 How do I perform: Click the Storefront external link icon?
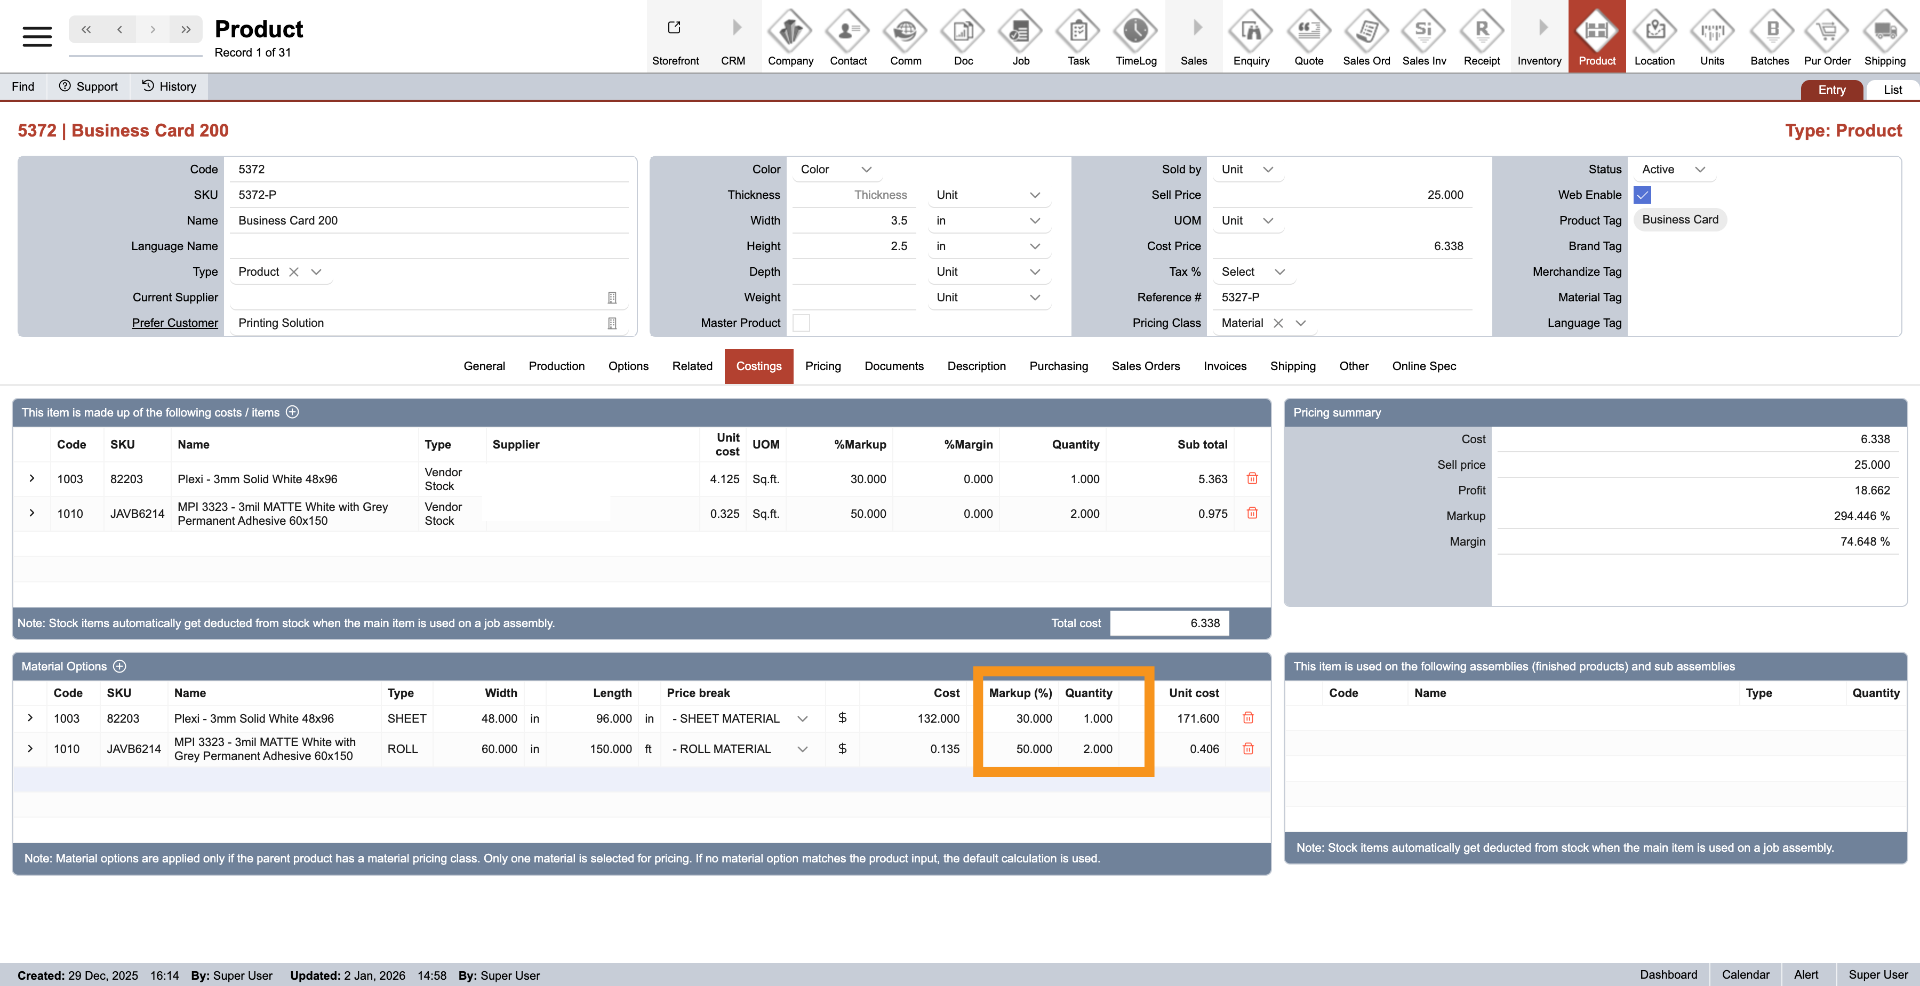pos(675,28)
